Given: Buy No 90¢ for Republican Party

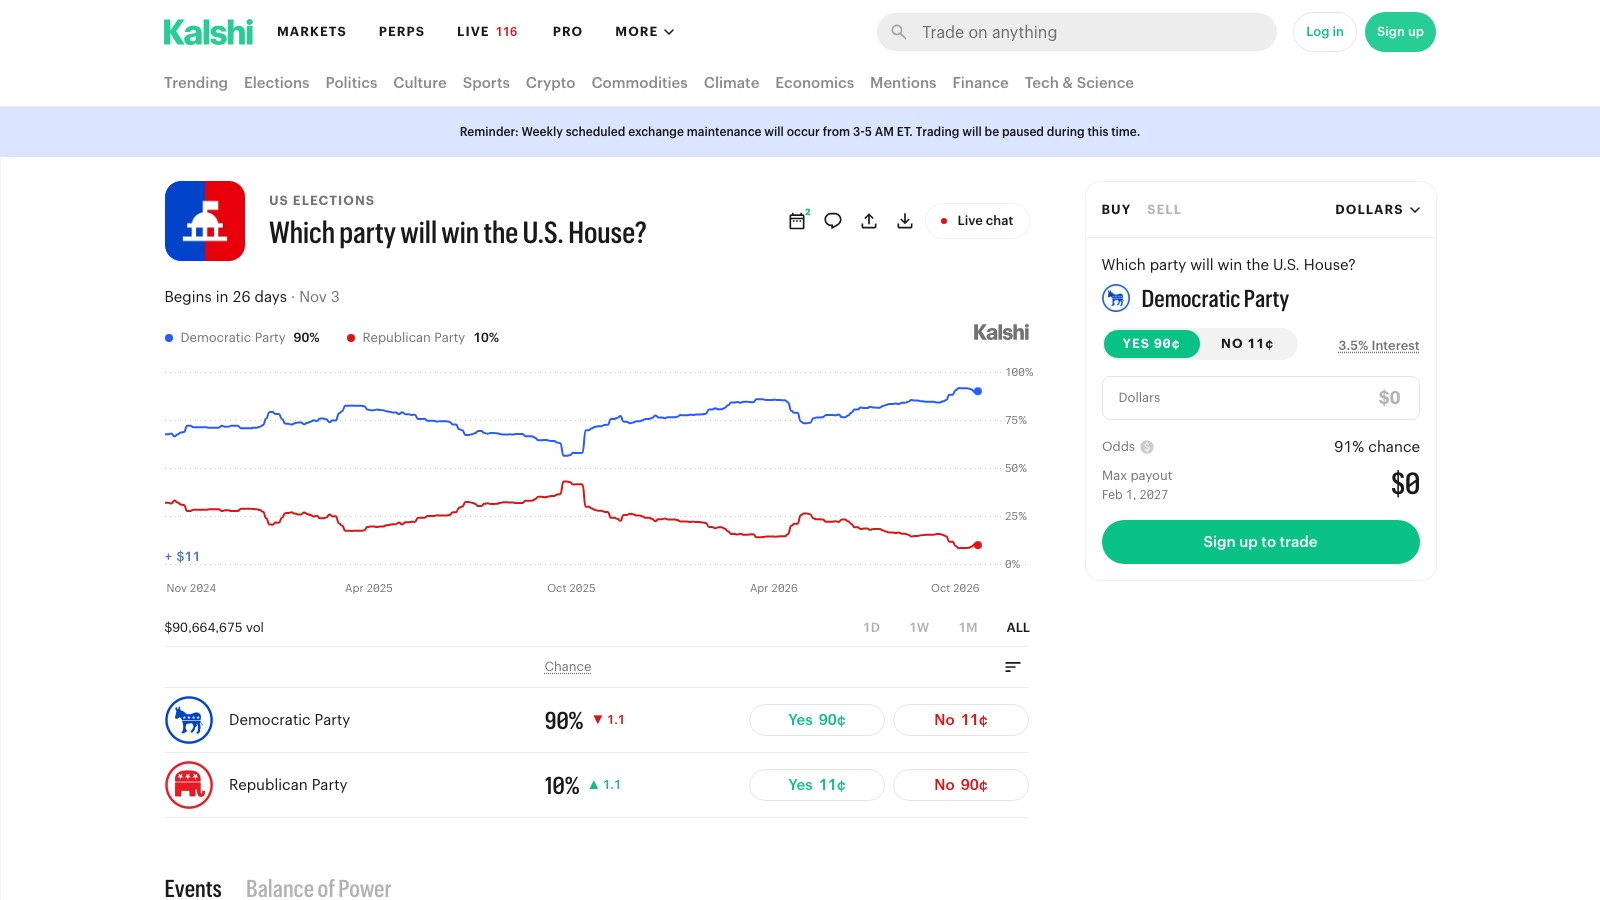Looking at the screenshot, I should (x=961, y=785).
